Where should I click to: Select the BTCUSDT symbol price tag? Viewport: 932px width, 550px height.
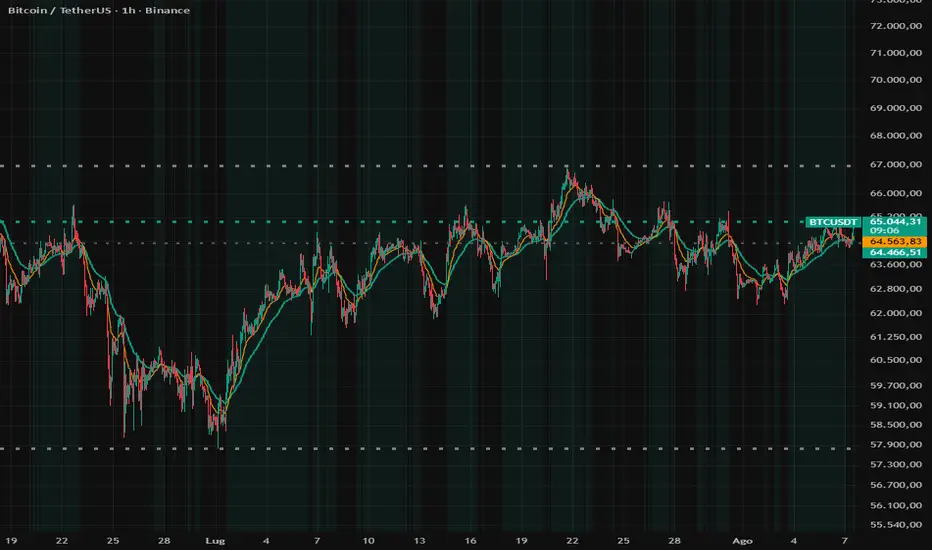click(833, 222)
